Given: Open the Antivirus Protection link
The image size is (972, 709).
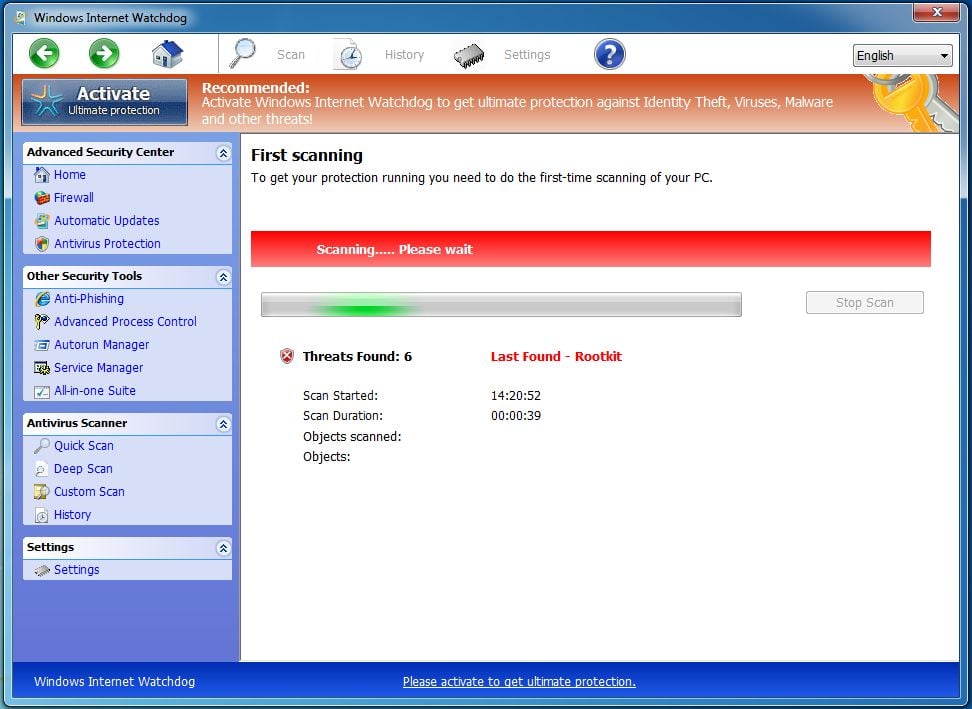Looking at the screenshot, I should [107, 244].
